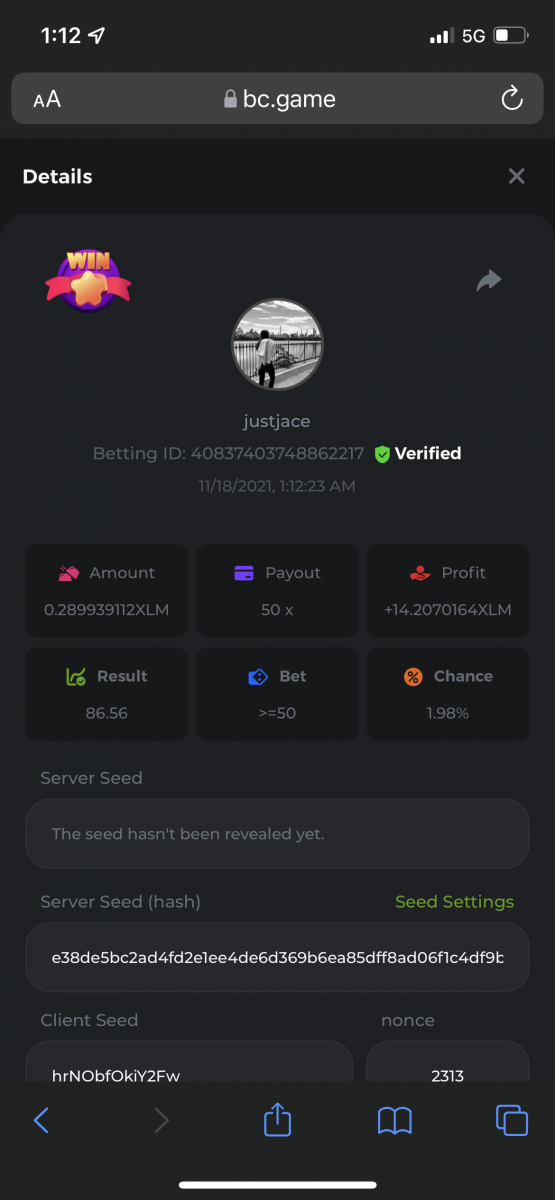Click the Seed Settings link
This screenshot has width=555, height=1200.
tap(454, 901)
